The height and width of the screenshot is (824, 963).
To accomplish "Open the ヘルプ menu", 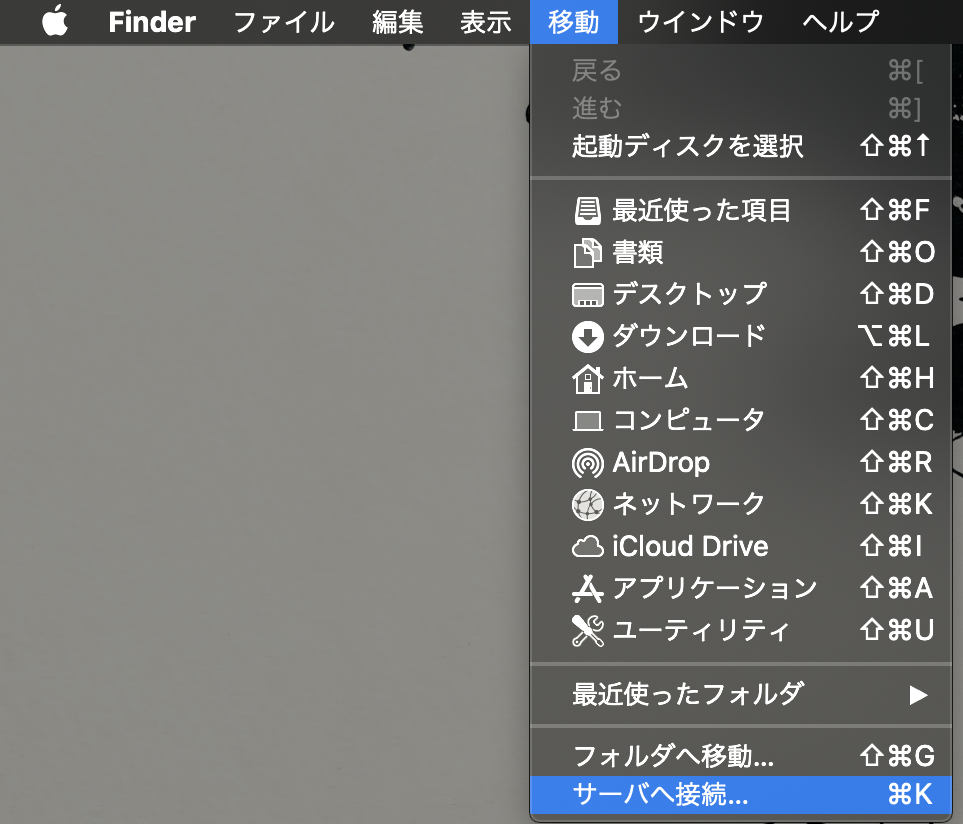I will coord(841,23).
